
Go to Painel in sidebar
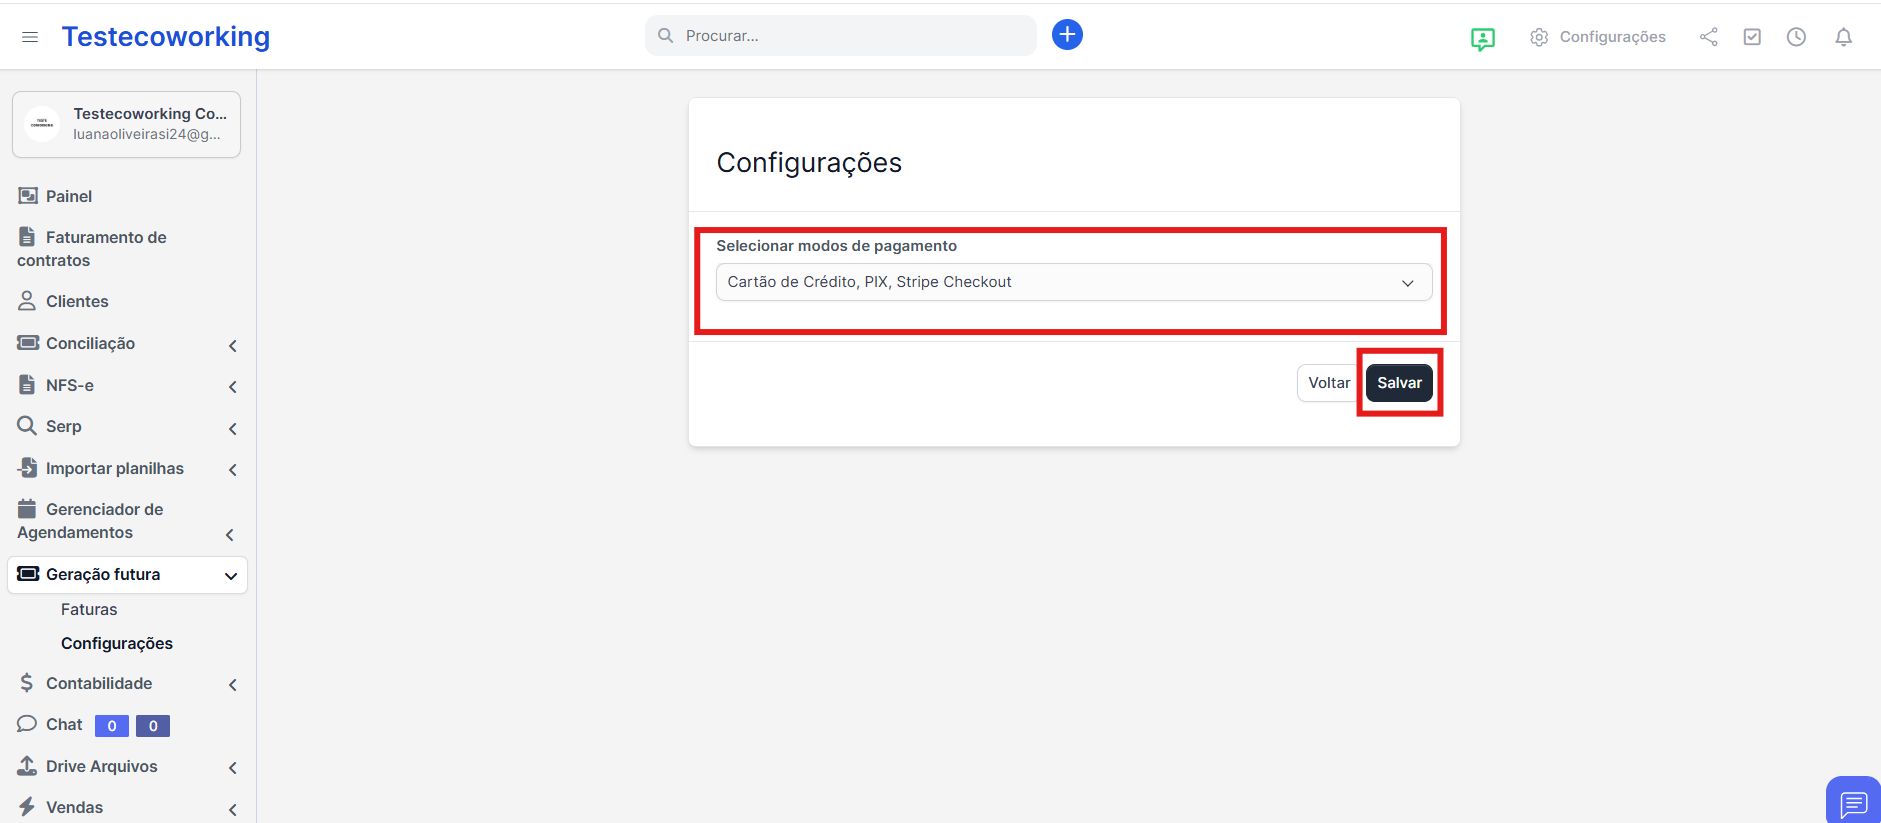68,197
